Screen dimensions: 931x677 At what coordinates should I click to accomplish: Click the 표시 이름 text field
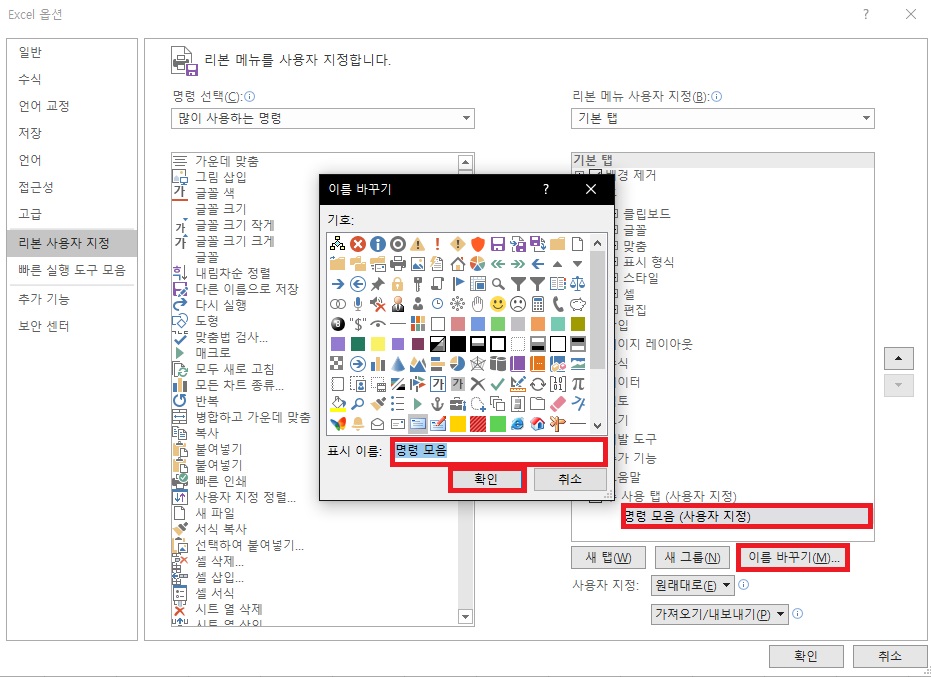[498, 451]
